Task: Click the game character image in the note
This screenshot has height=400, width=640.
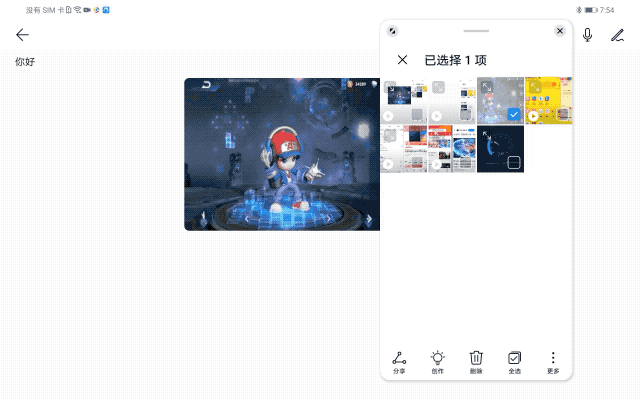Action: click(282, 154)
